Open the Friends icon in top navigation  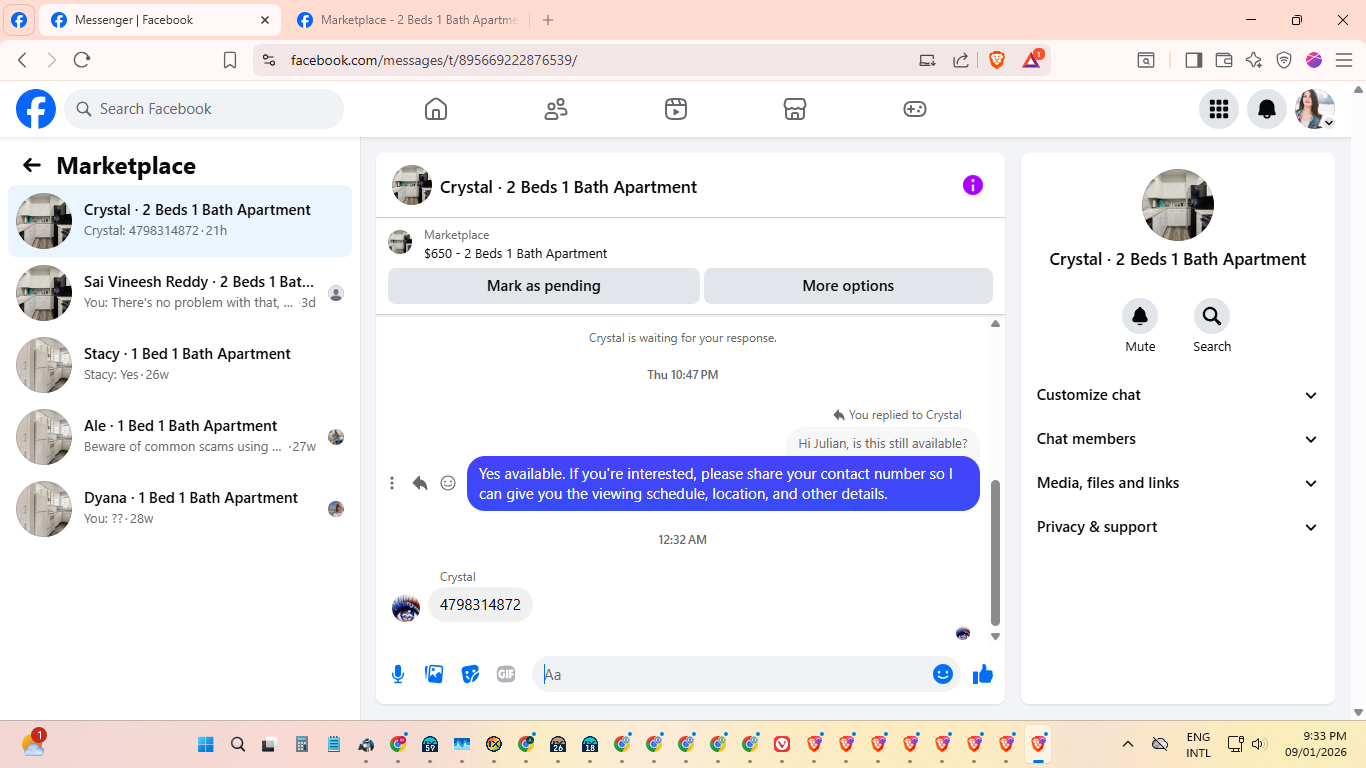(556, 109)
